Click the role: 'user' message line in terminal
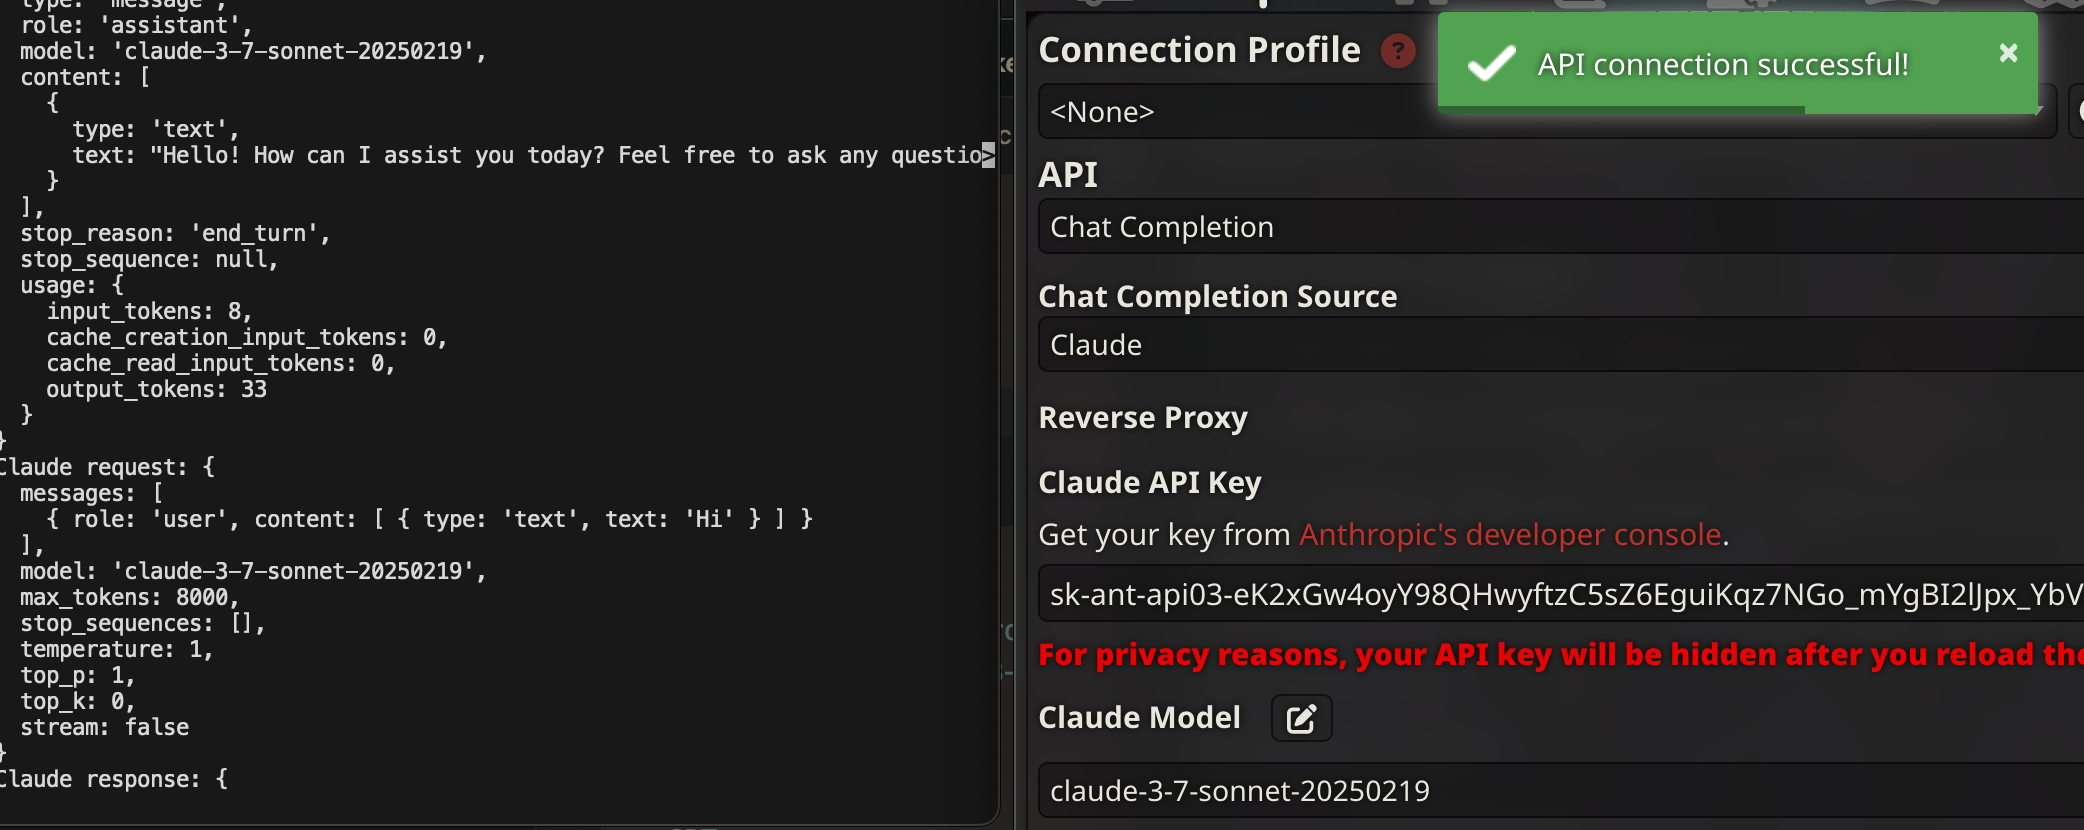Viewport: 2084px width, 830px height. click(x=429, y=519)
